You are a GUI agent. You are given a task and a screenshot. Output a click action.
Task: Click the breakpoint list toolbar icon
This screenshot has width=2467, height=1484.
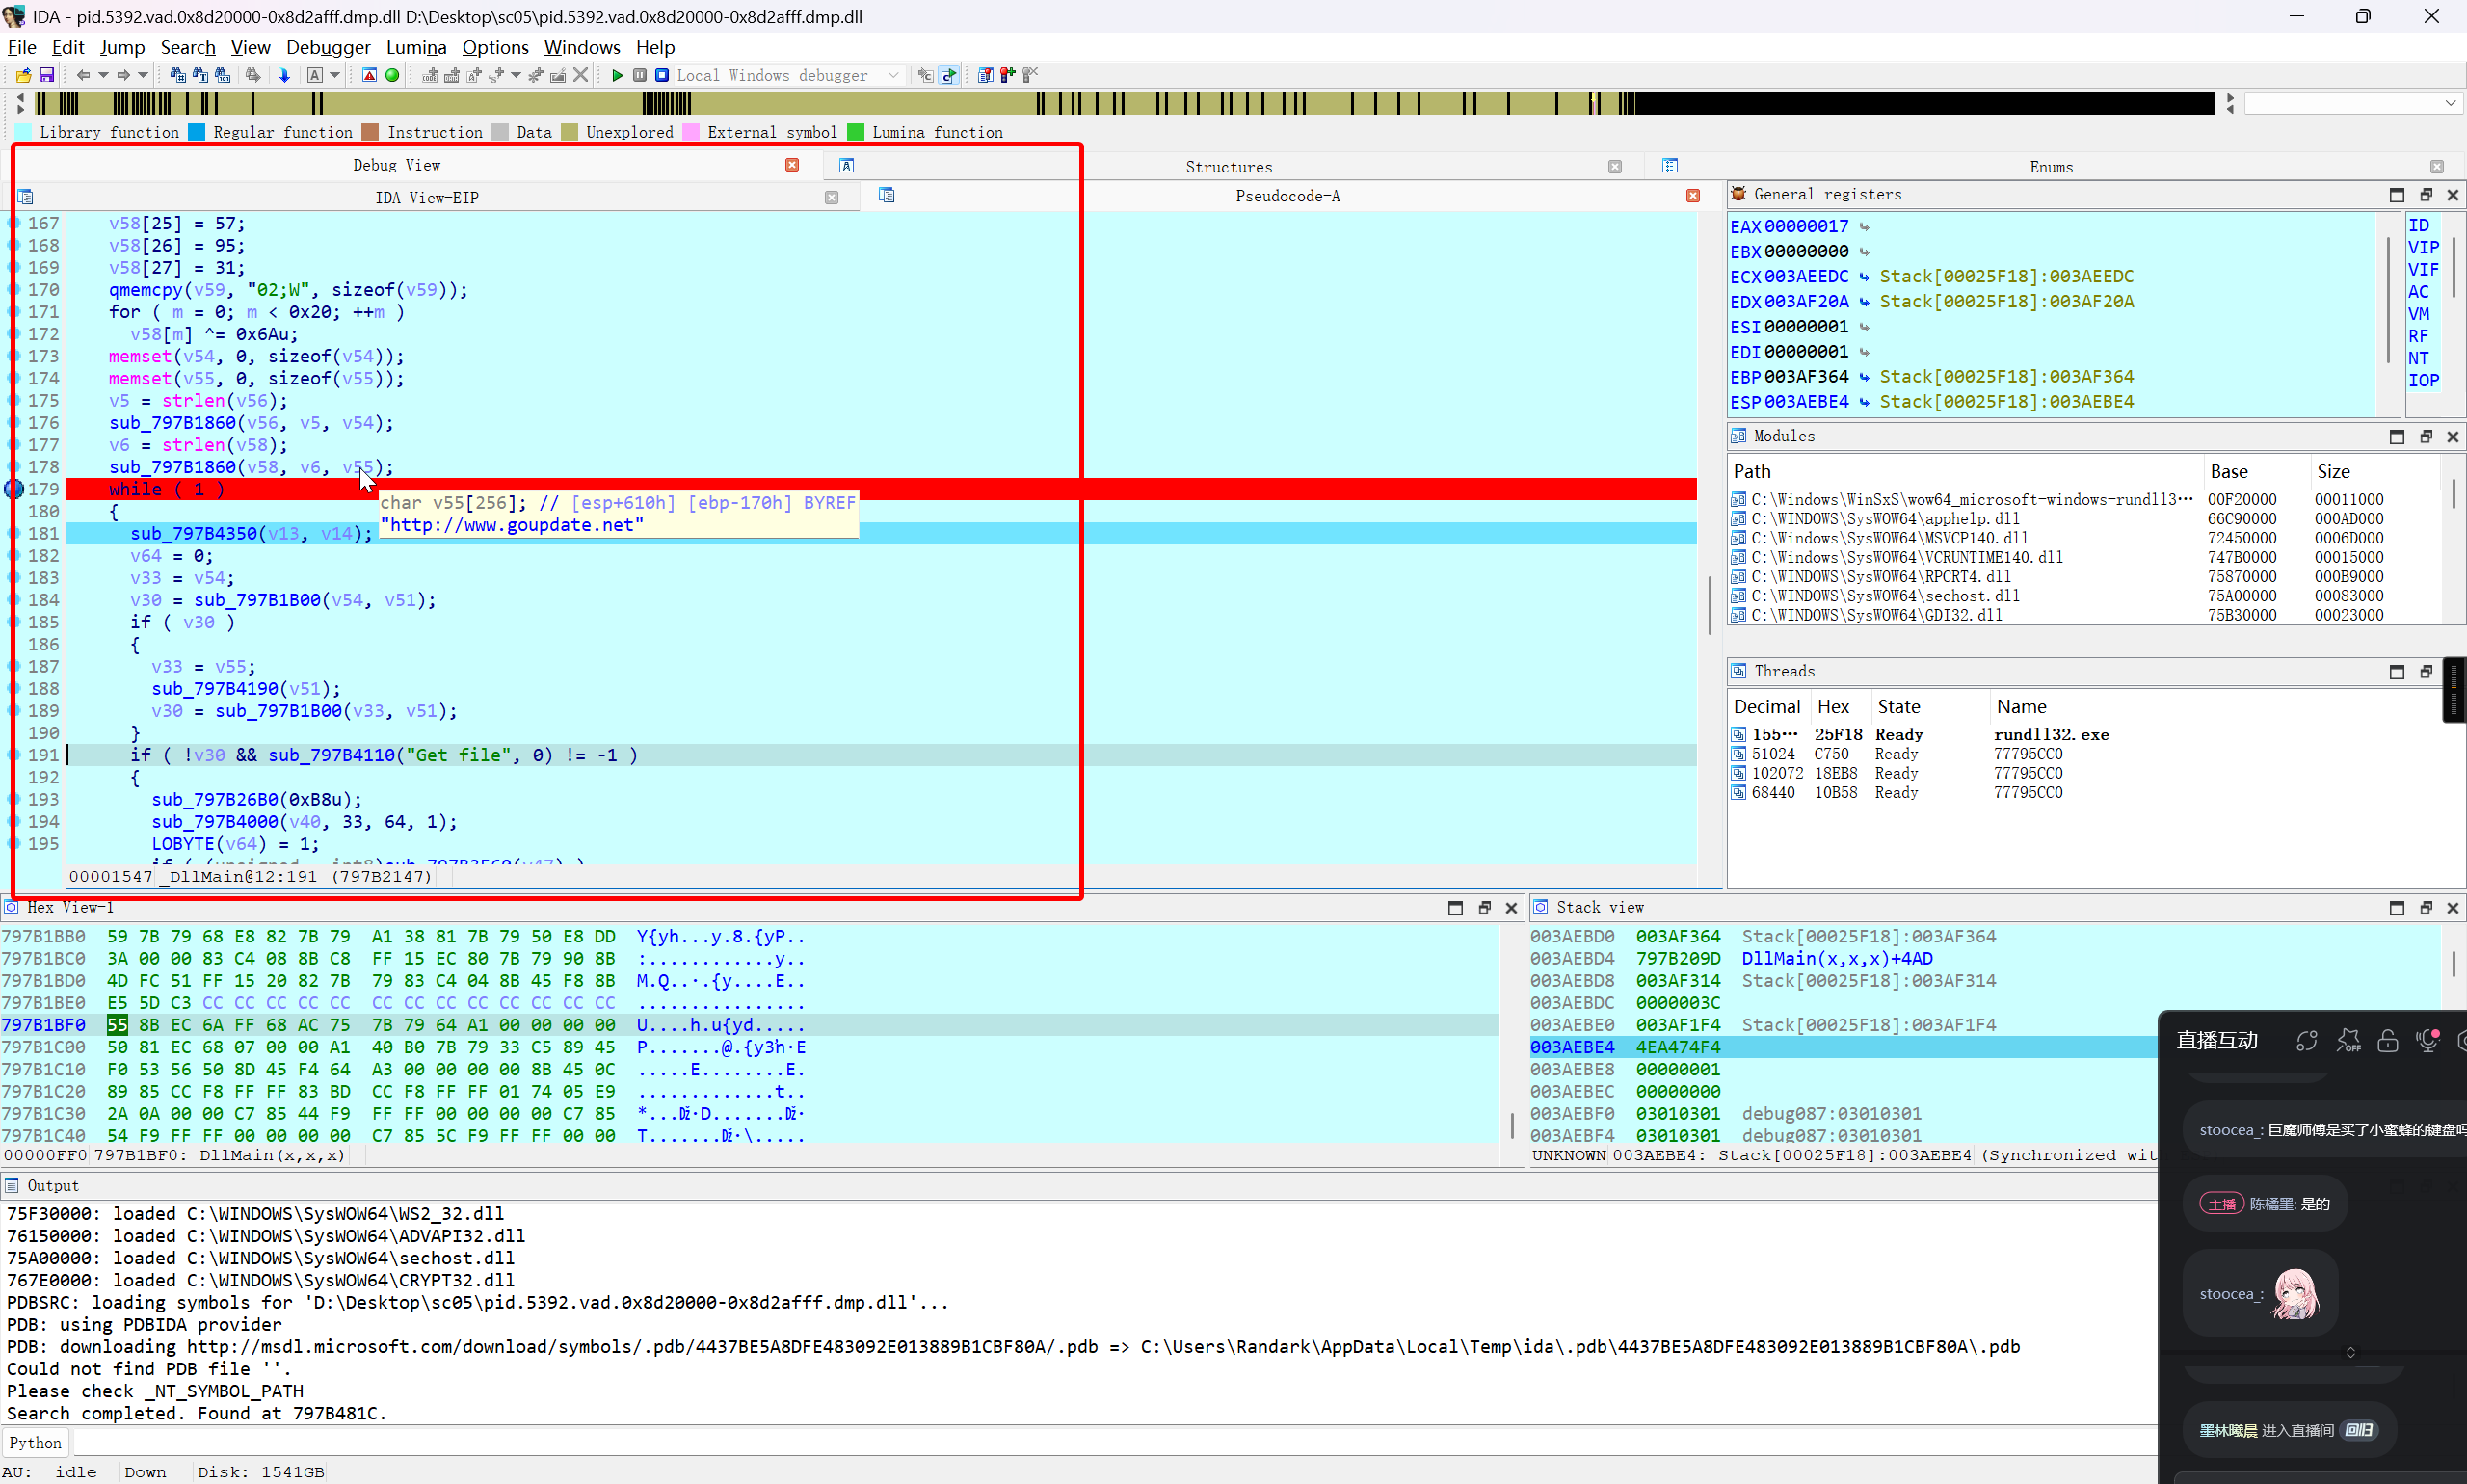point(986,75)
